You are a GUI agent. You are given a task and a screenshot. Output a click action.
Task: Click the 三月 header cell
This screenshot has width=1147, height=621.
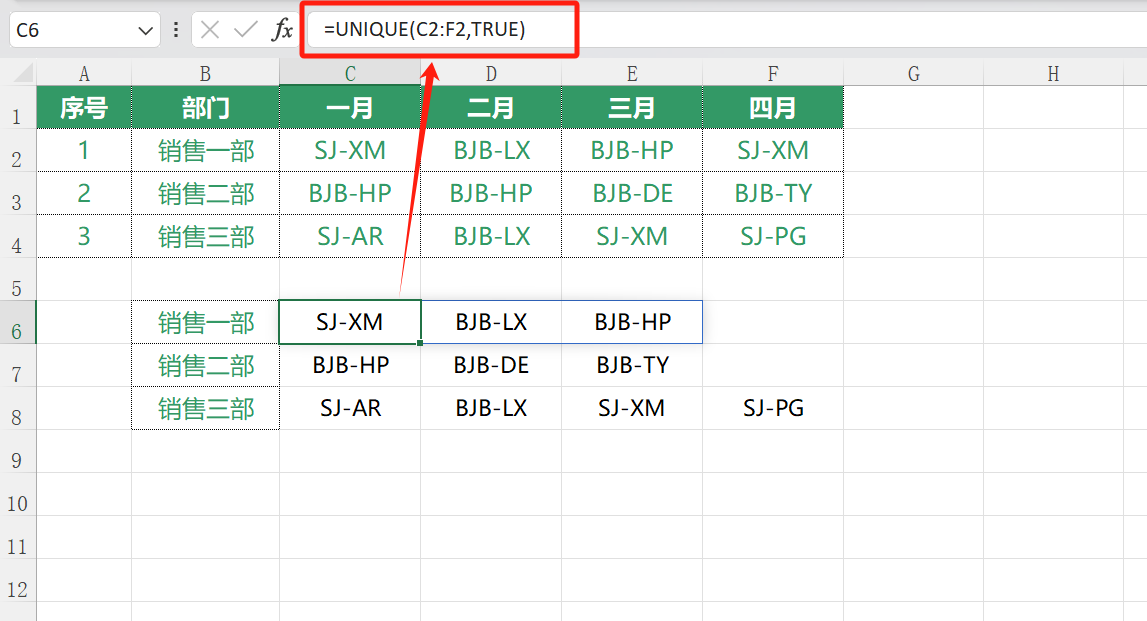tap(632, 108)
